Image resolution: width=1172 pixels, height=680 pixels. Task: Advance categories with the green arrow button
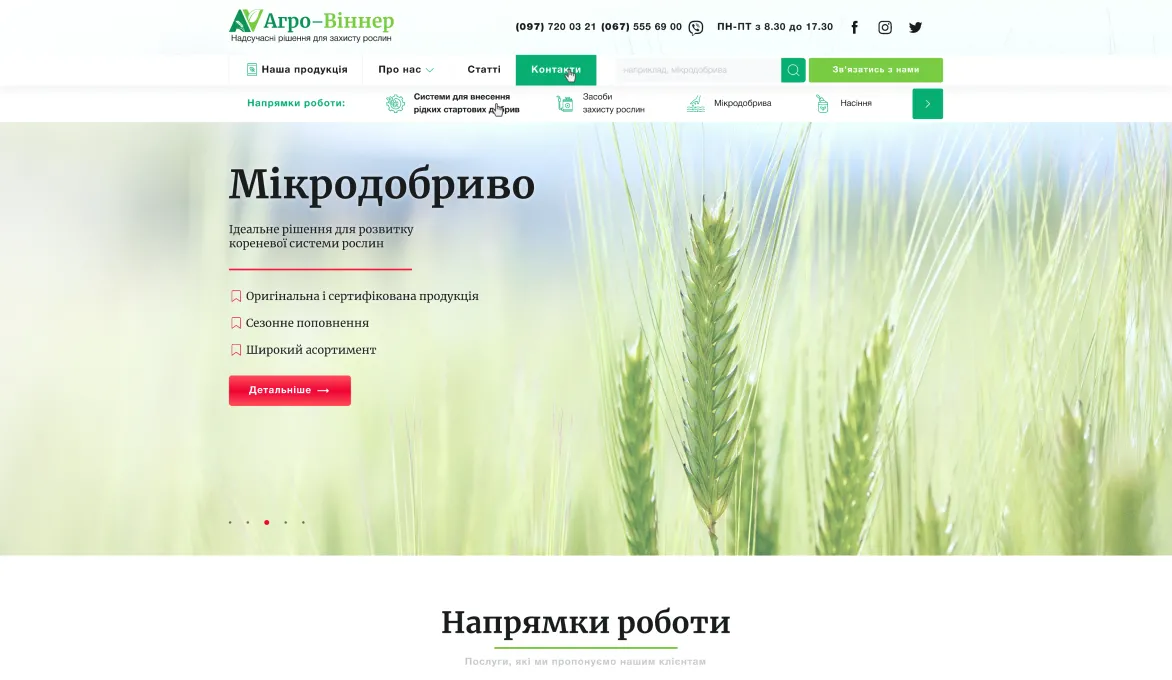coord(928,104)
